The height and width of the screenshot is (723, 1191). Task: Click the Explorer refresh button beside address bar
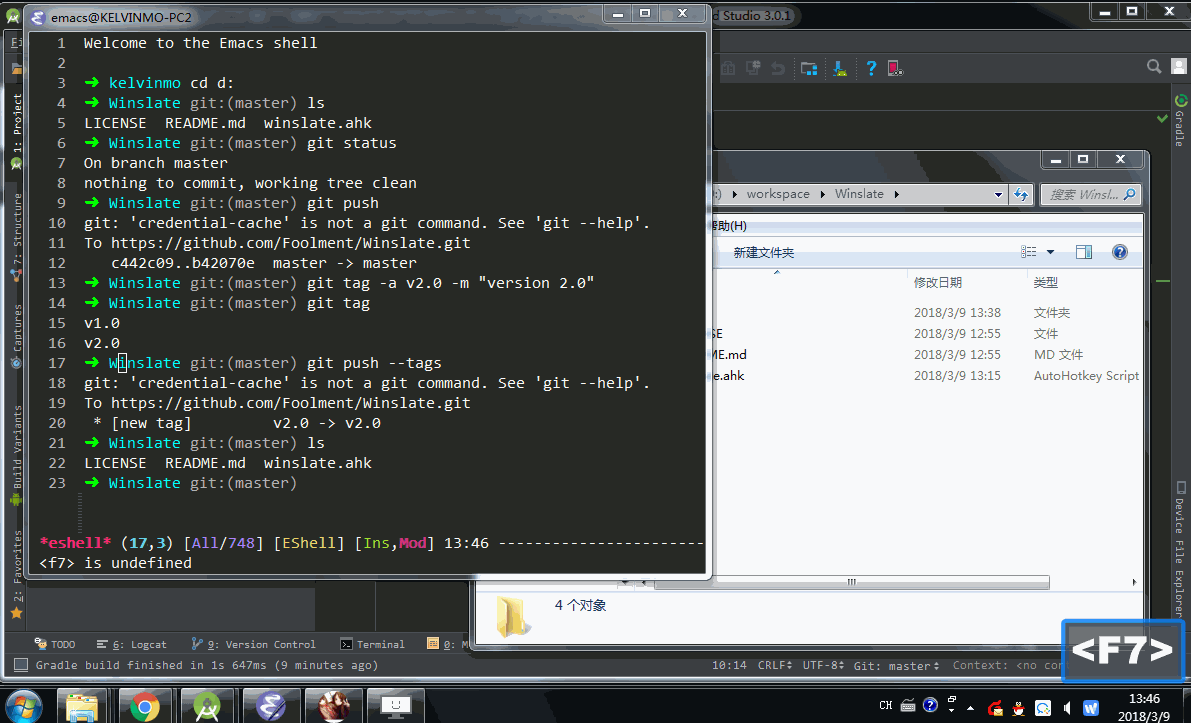point(1021,194)
